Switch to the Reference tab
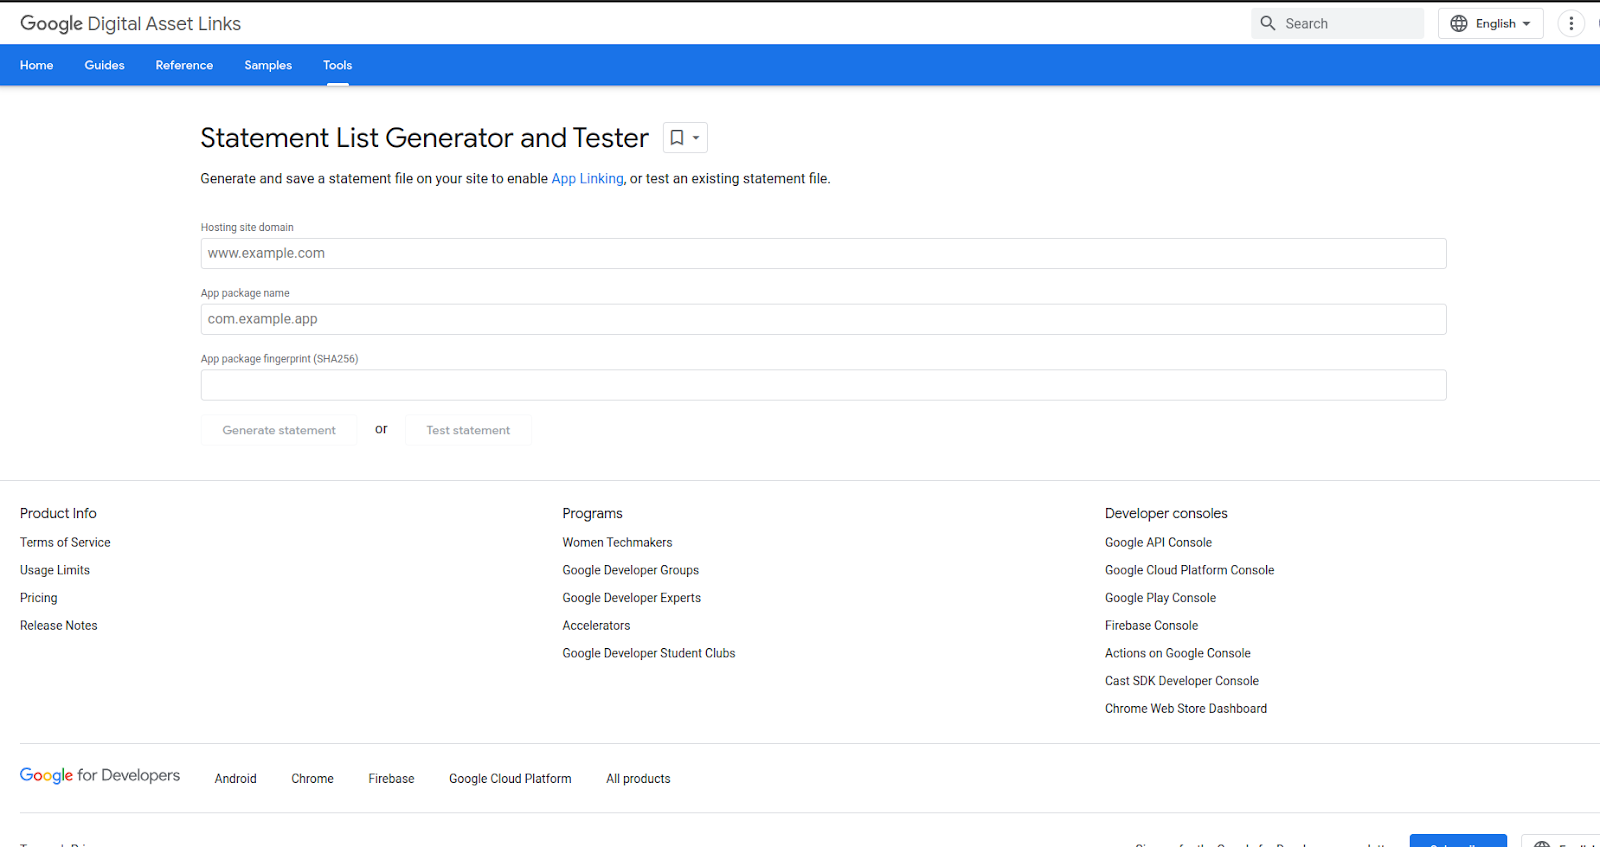 click(x=184, y=65)
